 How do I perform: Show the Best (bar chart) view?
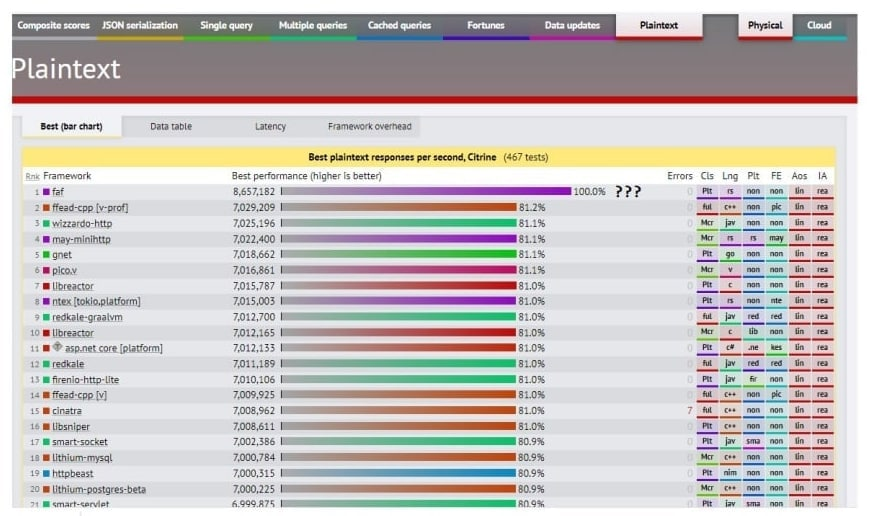point(71,126)
